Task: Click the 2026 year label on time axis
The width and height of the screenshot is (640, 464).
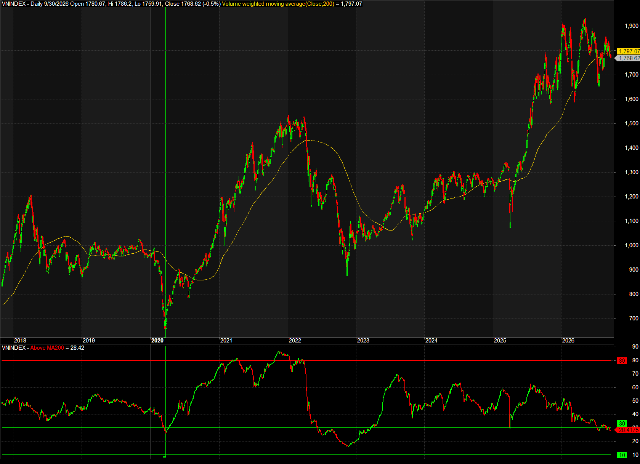Action: [x=568, y=340]
